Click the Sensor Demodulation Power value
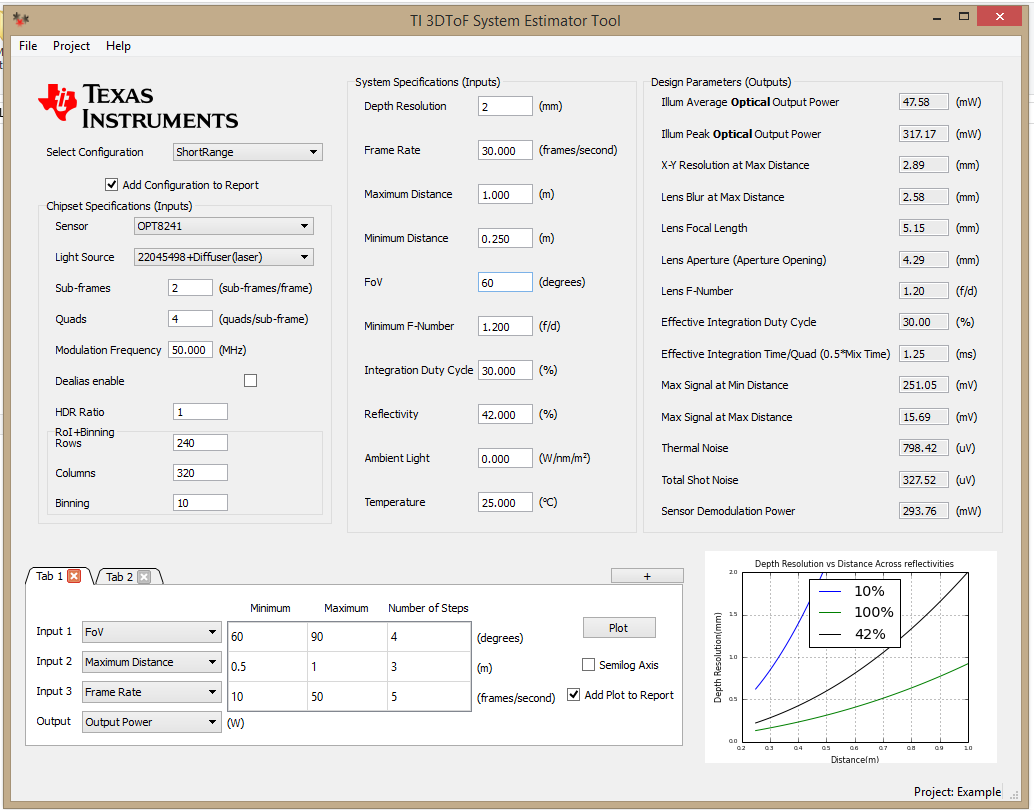Viewport: 1034px width, 810px height. coord(923,511)
